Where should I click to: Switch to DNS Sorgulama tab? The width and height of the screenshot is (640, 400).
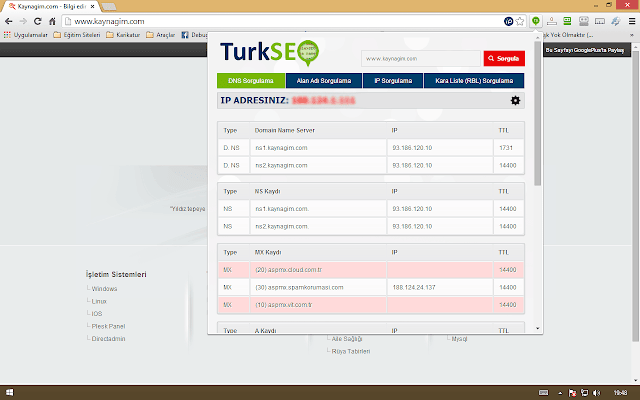pos(251,81)
